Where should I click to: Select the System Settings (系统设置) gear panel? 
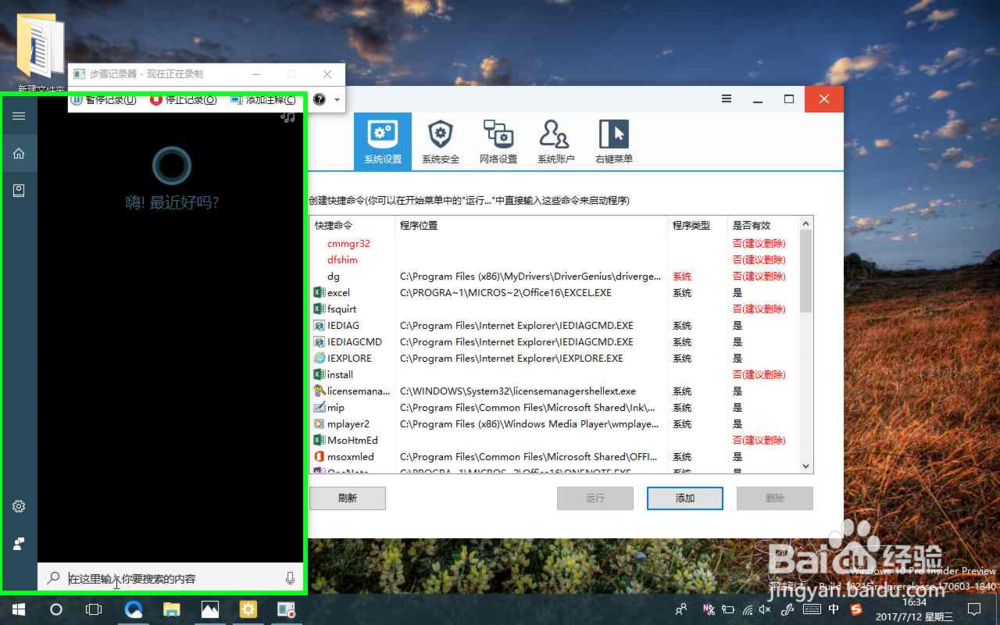[383, 139]
